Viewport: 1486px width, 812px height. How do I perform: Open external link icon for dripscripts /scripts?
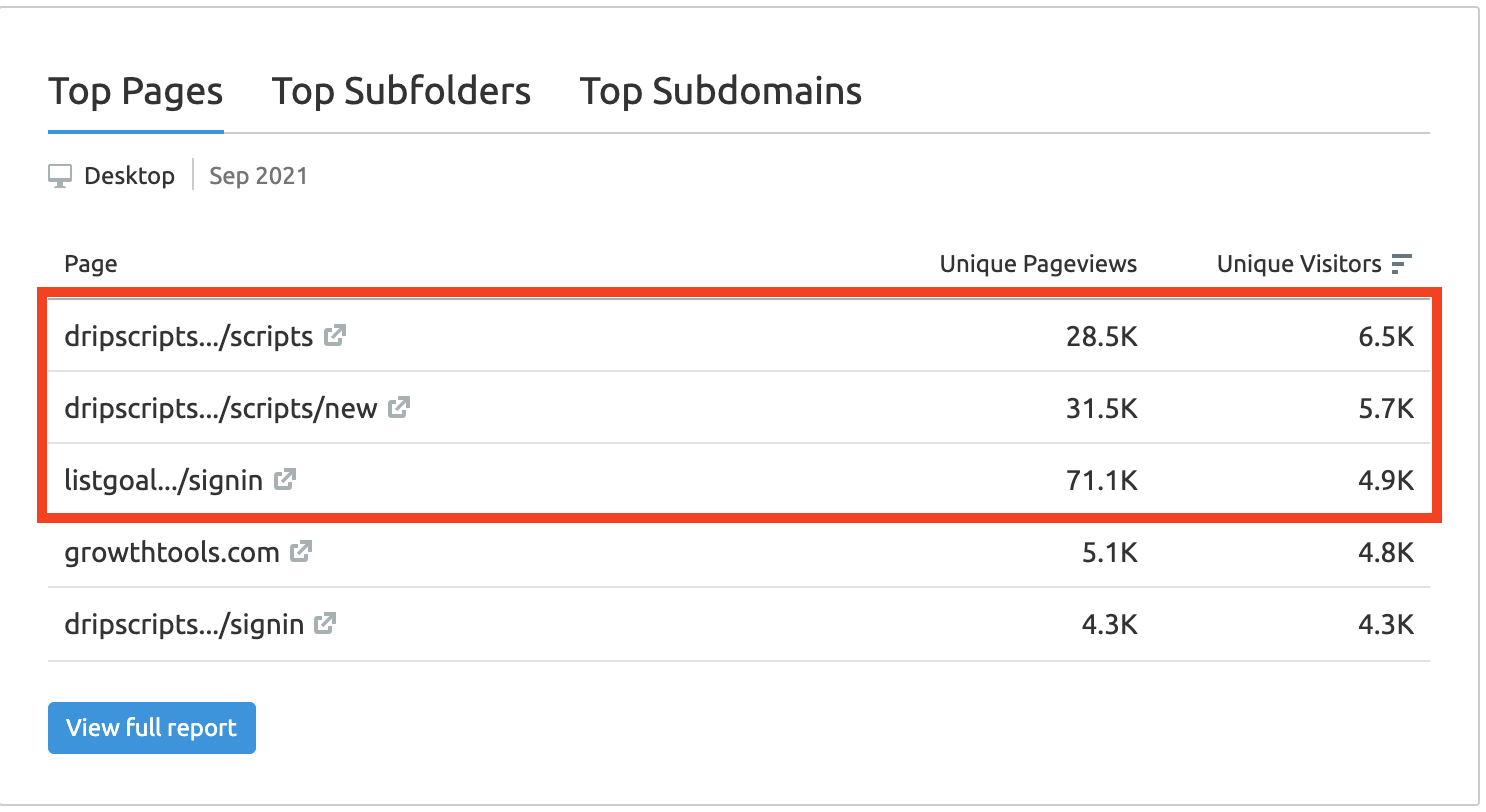click(335, 336)
